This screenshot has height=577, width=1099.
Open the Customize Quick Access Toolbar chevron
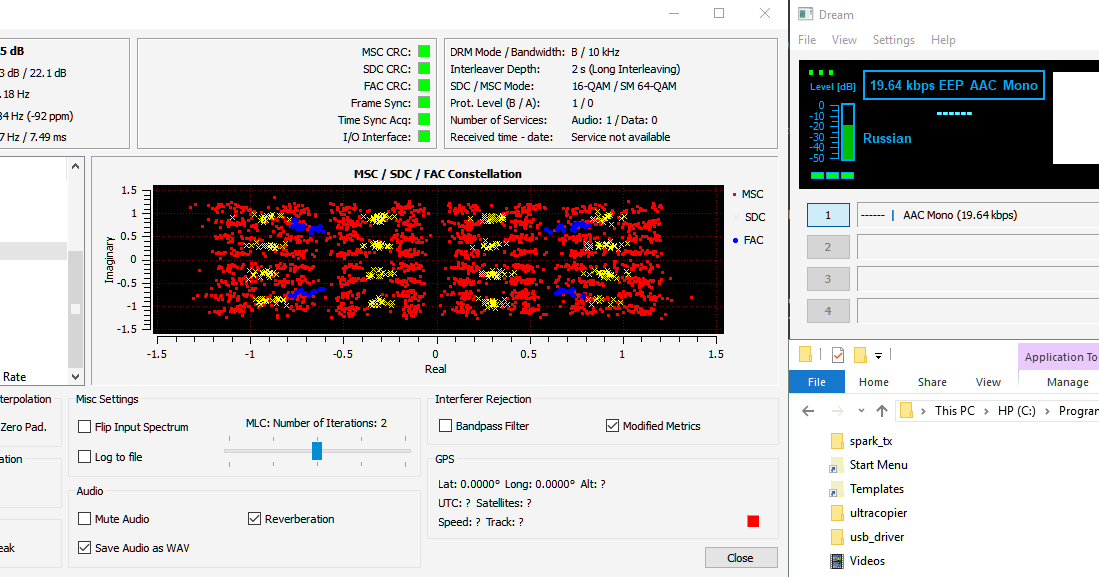pos(876,356)
